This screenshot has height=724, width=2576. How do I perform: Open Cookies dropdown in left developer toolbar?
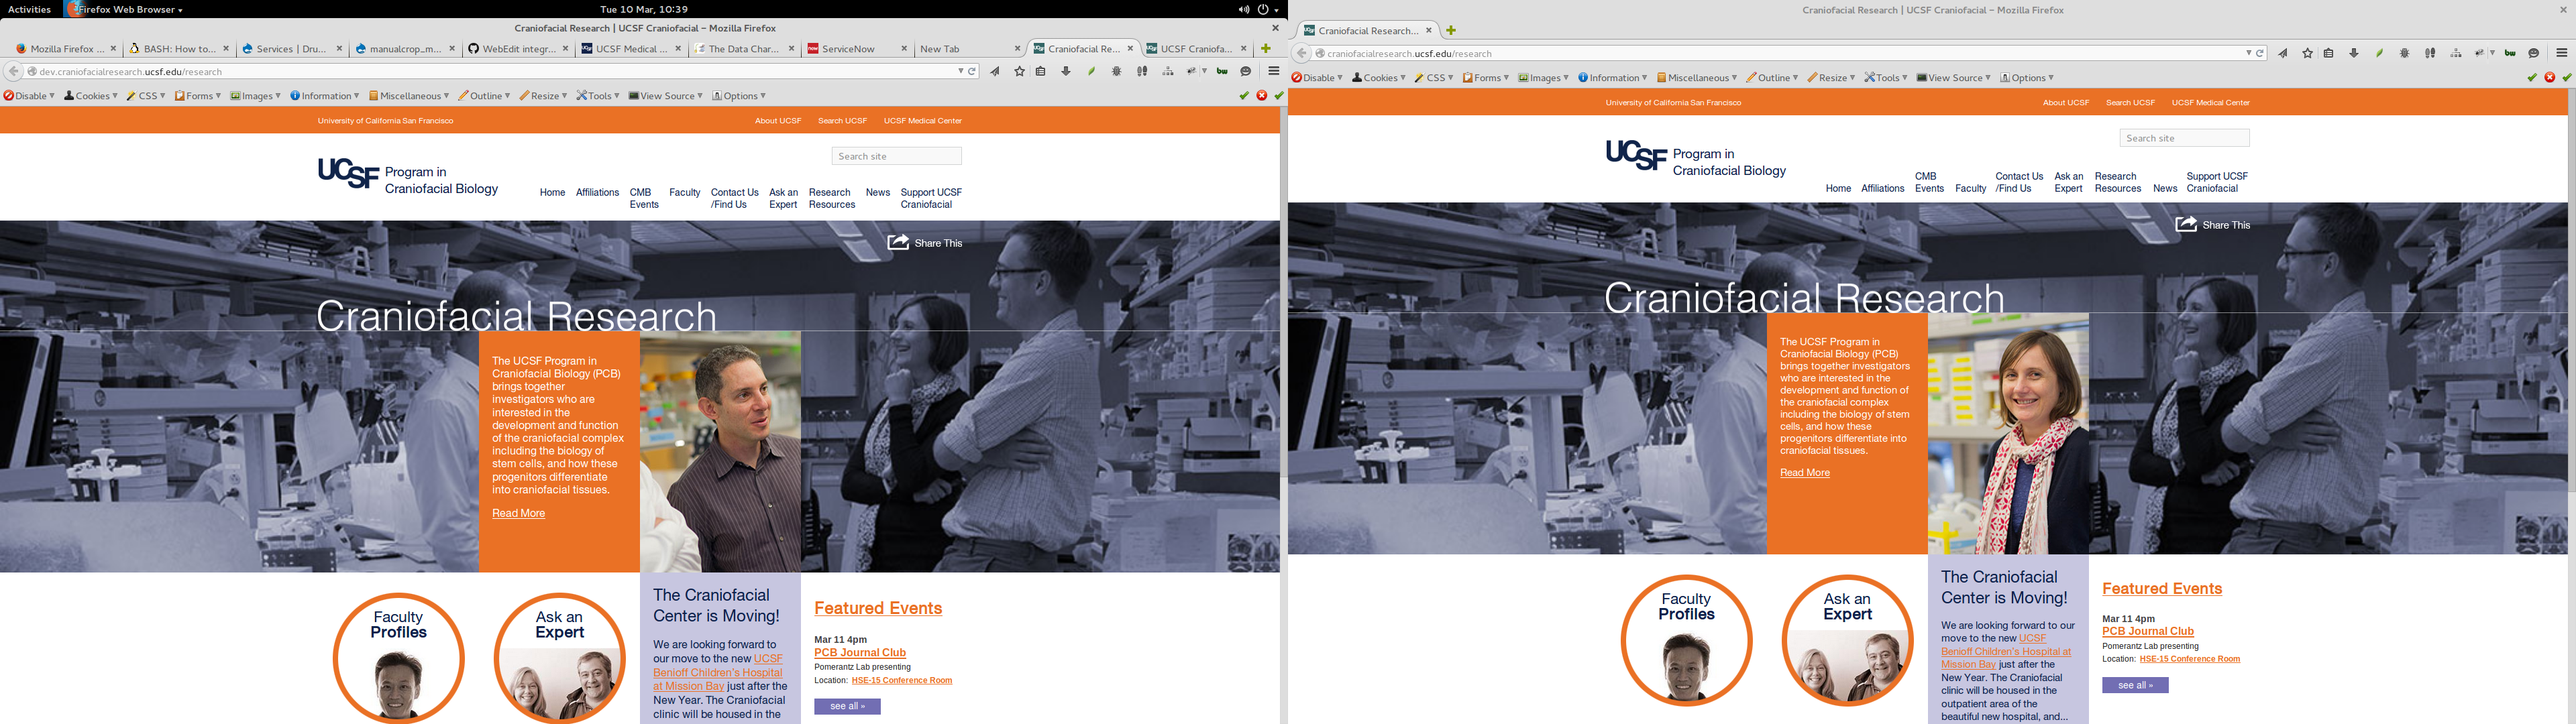[x=91, y=96]
